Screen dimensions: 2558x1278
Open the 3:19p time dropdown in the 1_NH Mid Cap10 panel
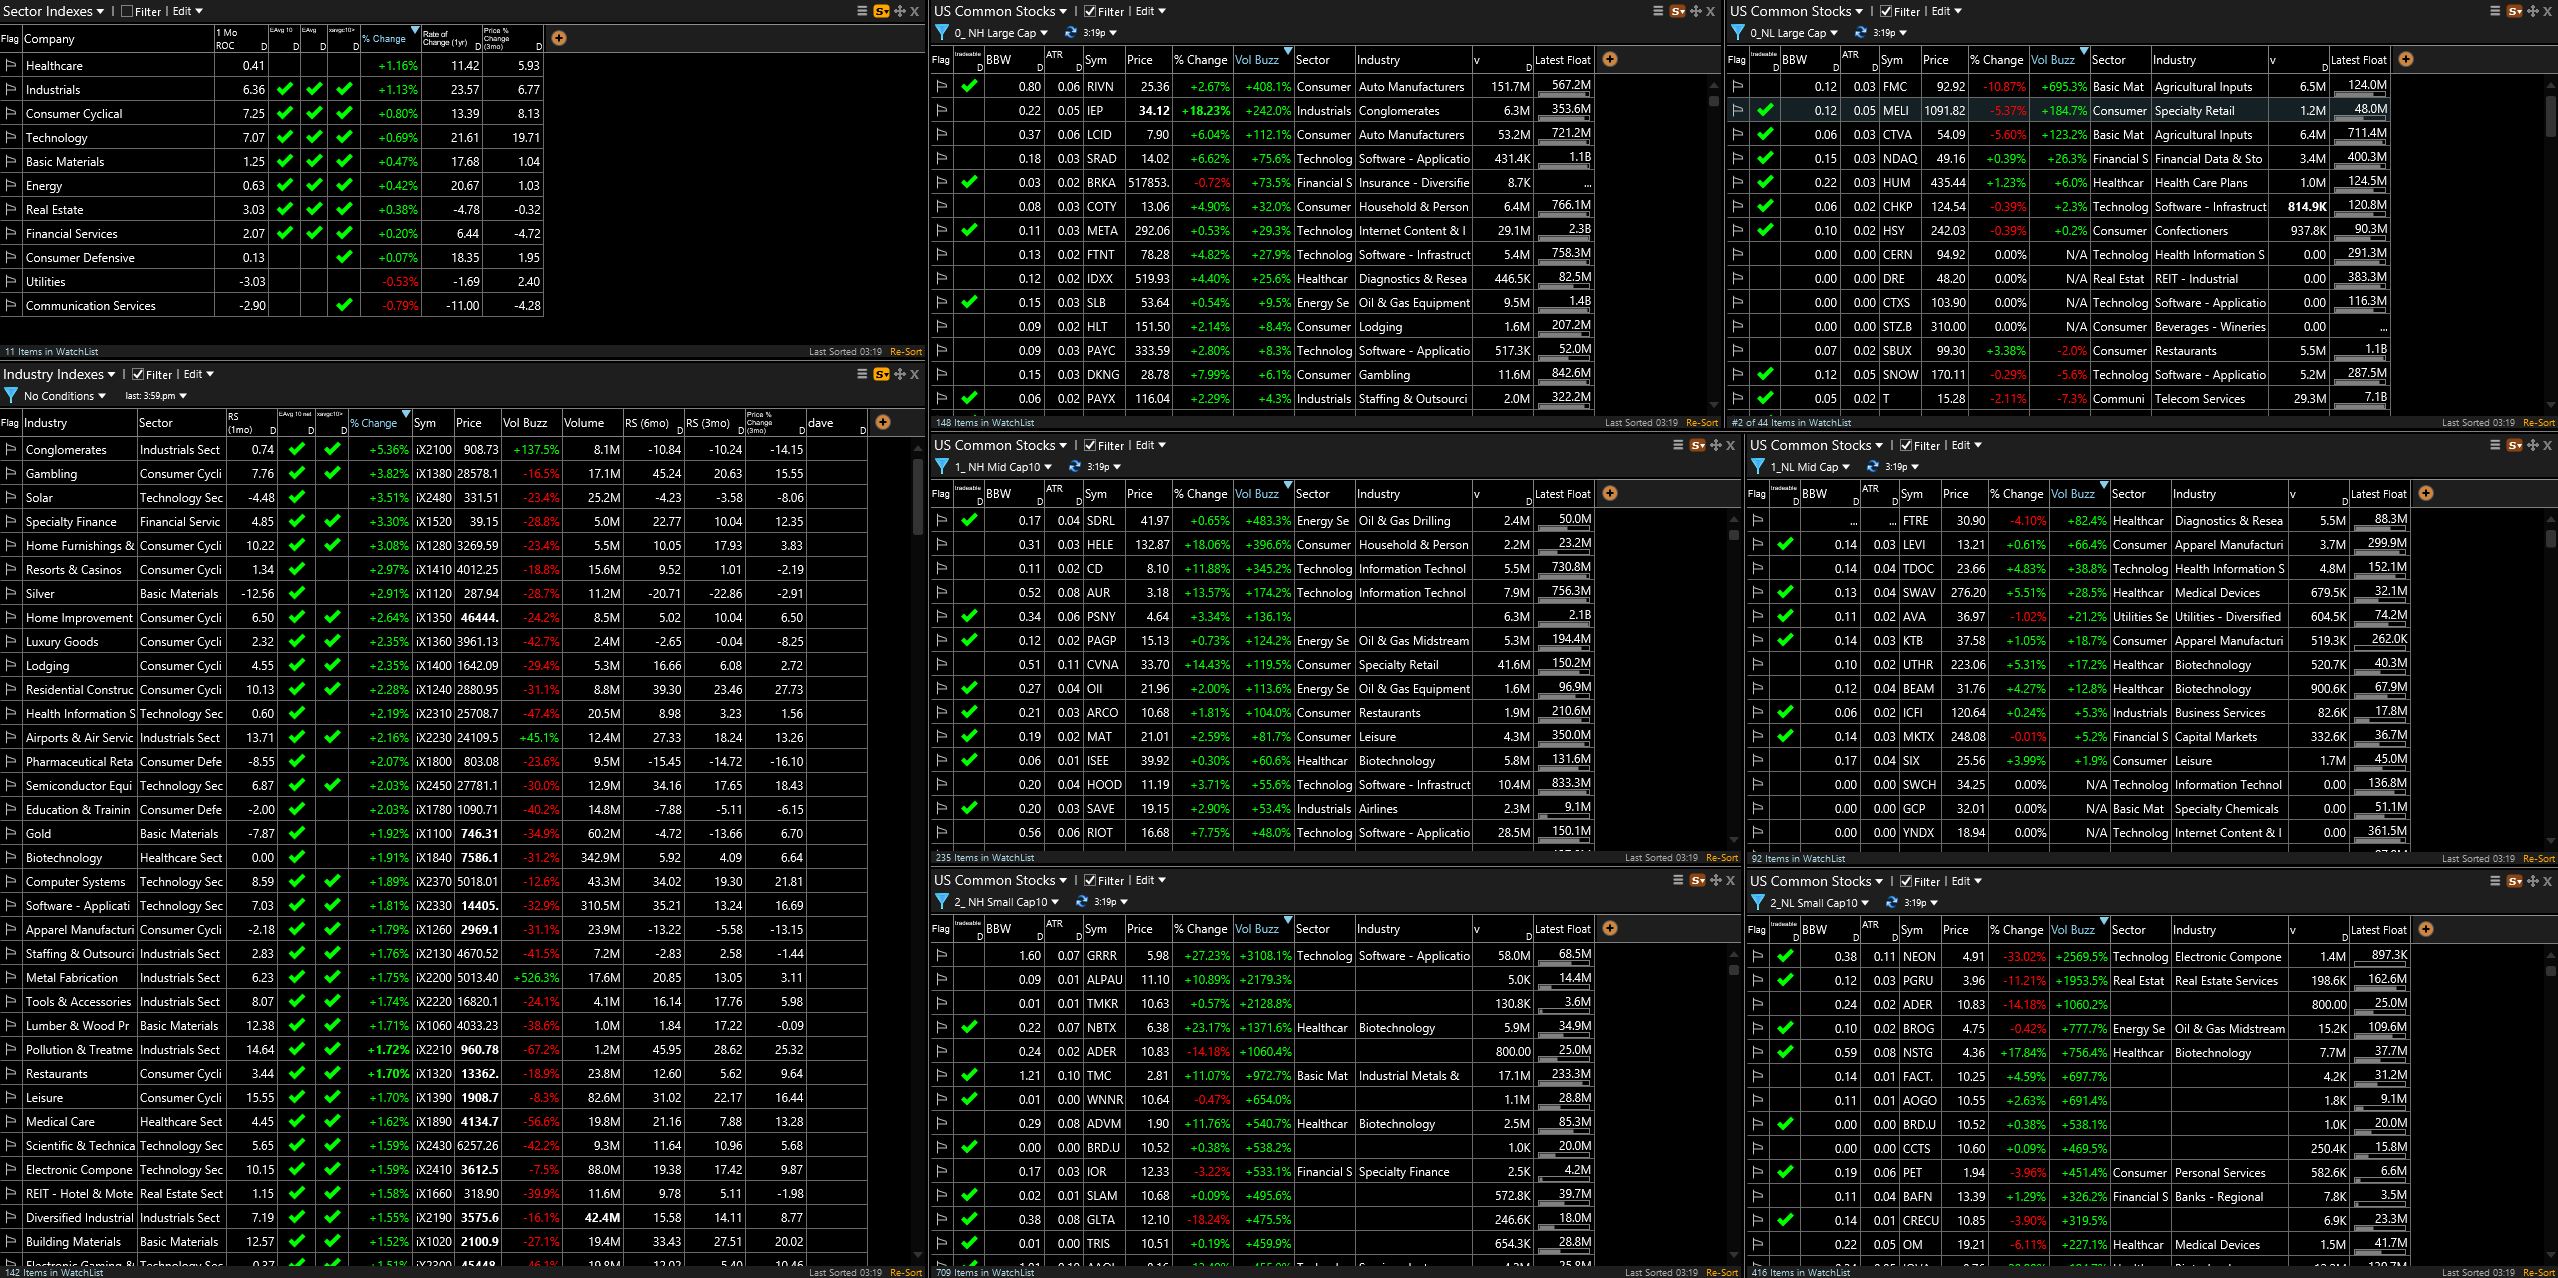point(1102,466)
